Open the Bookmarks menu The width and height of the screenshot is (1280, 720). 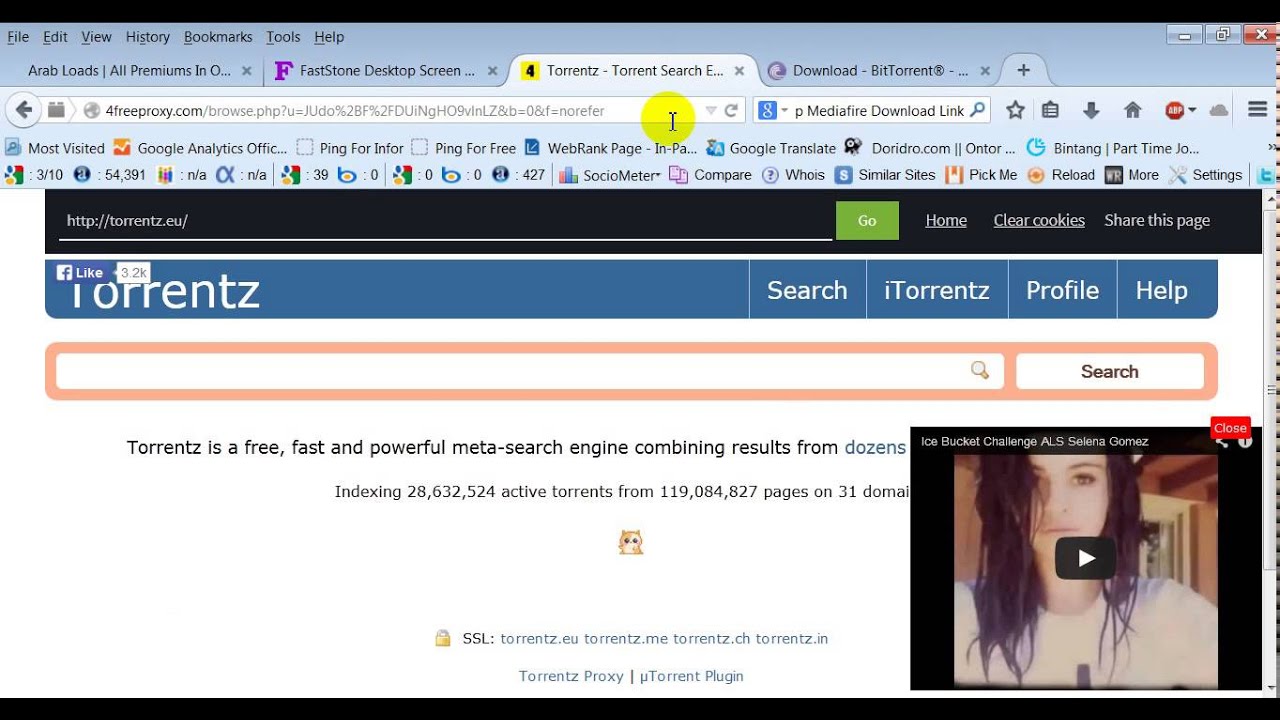218,36
